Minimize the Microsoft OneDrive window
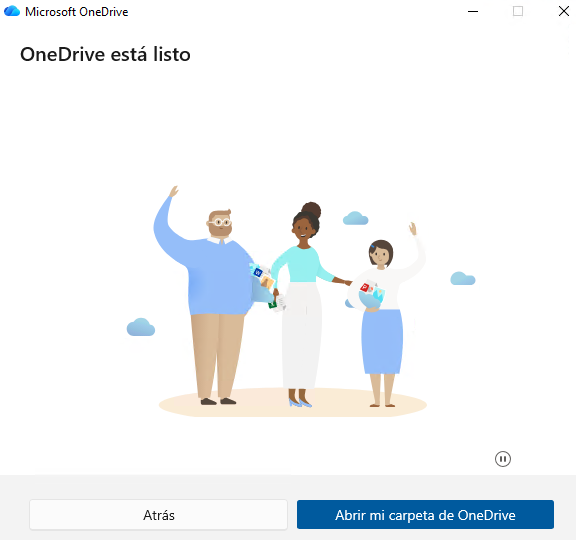The height and width of the screenshot is (540, 576). click(473, 11)
